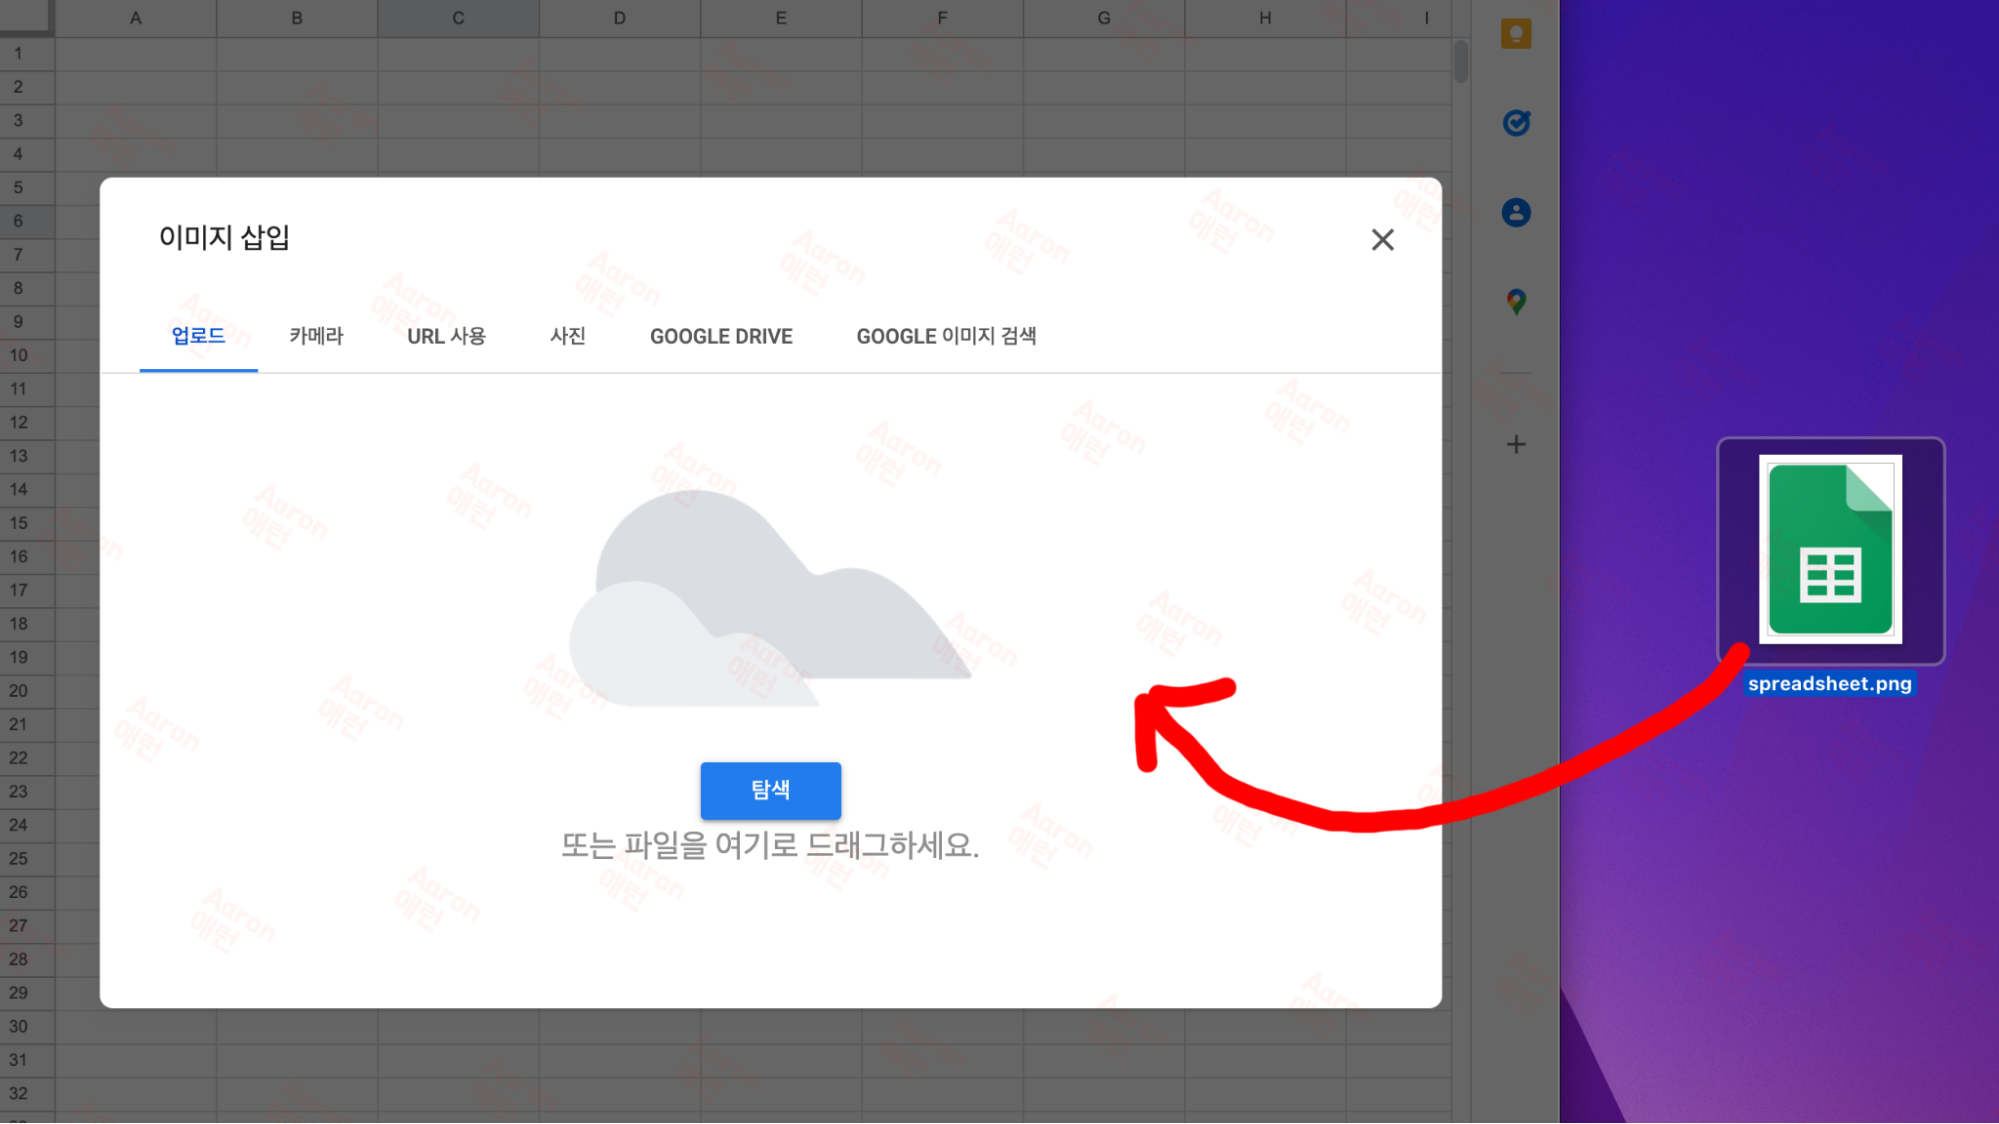
Task: Click the plus icon to get add-ons
Action: point(1516,444)
